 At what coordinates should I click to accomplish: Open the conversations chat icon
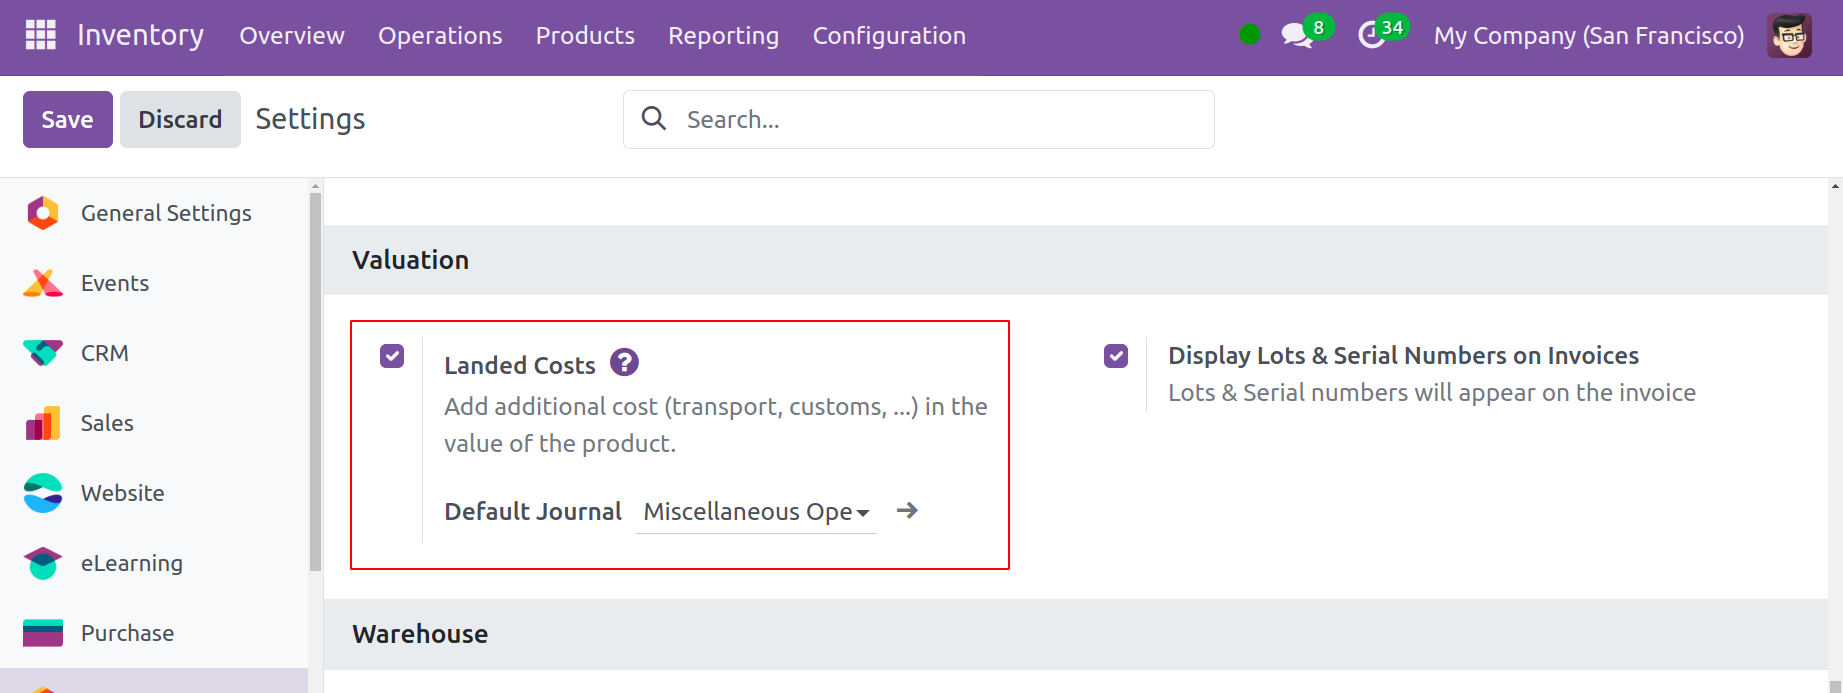[x=1297, y=35]
